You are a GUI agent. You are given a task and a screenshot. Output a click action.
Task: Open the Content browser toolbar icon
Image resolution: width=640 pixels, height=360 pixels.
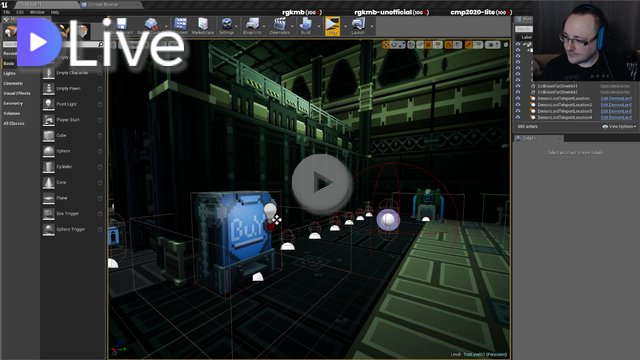(180, 26)
